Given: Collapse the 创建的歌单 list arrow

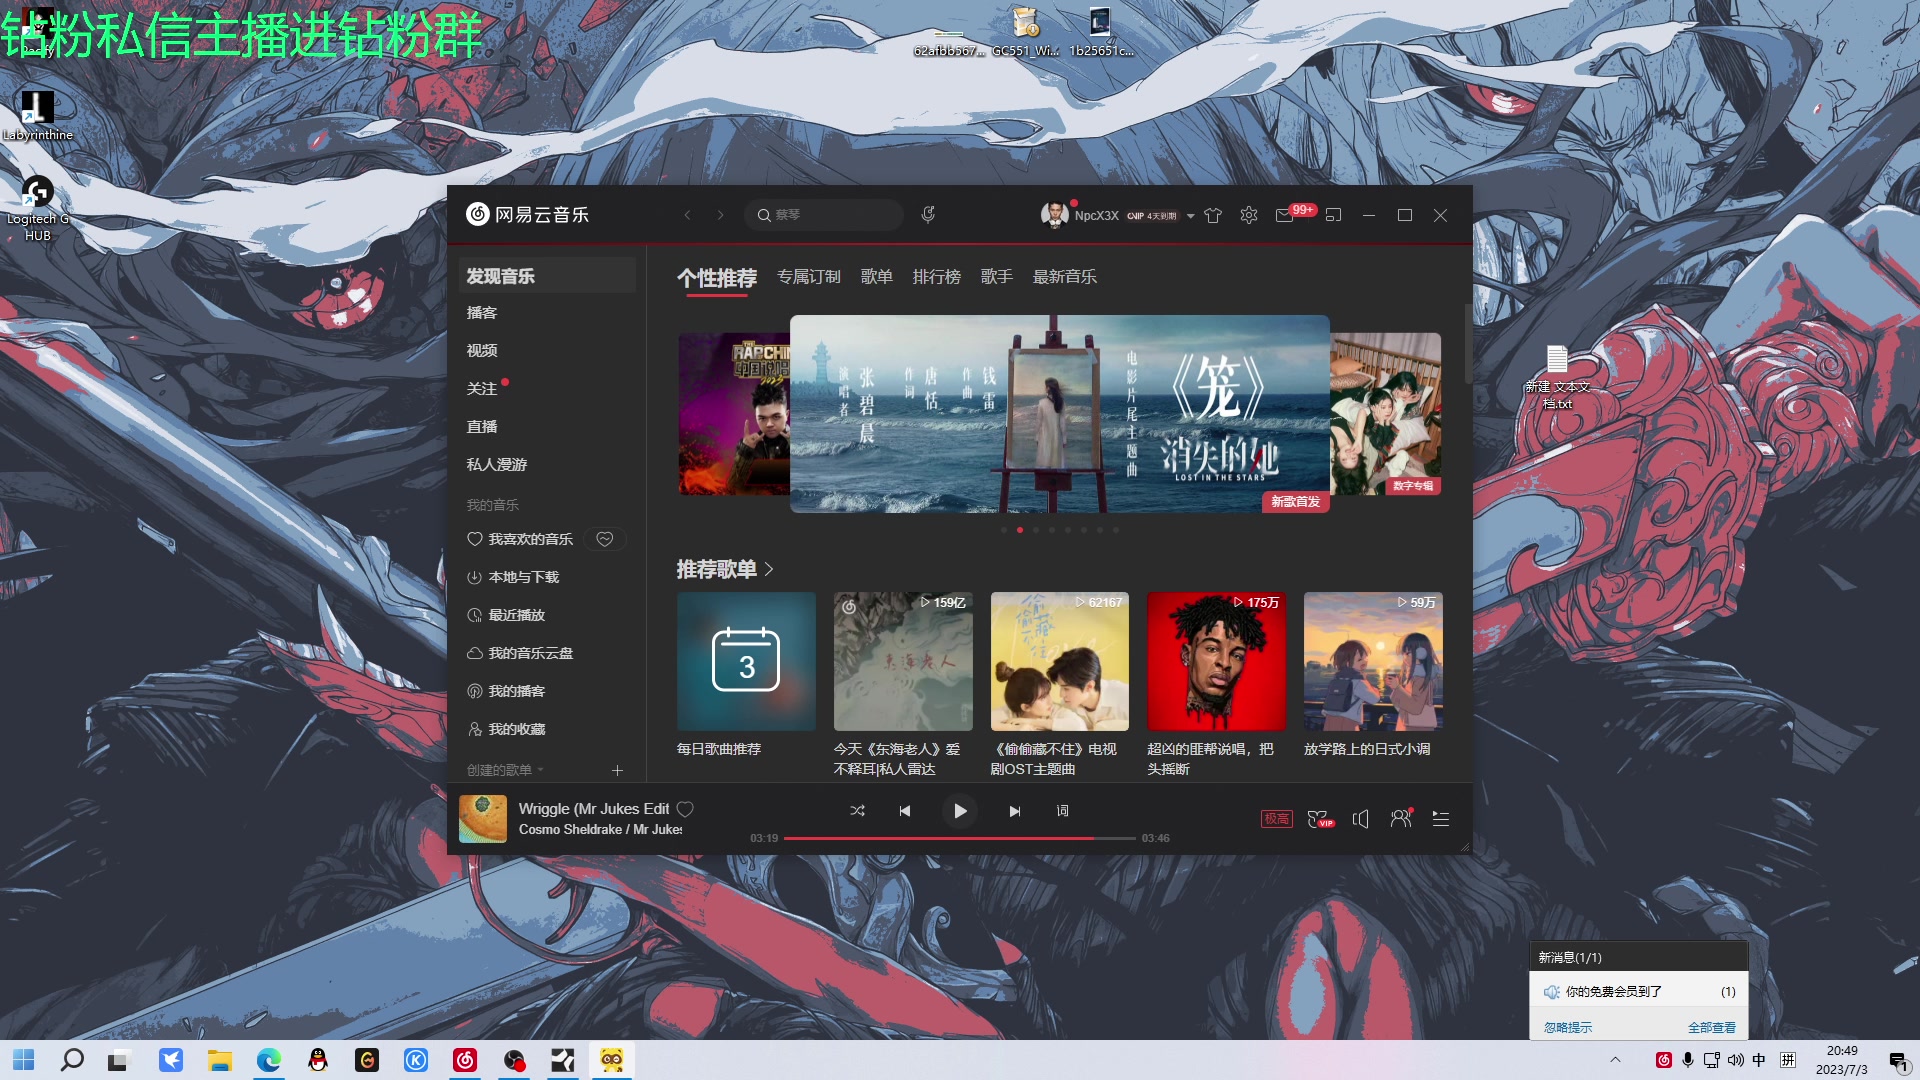Looking at the screenshot, I should point(541,770).
